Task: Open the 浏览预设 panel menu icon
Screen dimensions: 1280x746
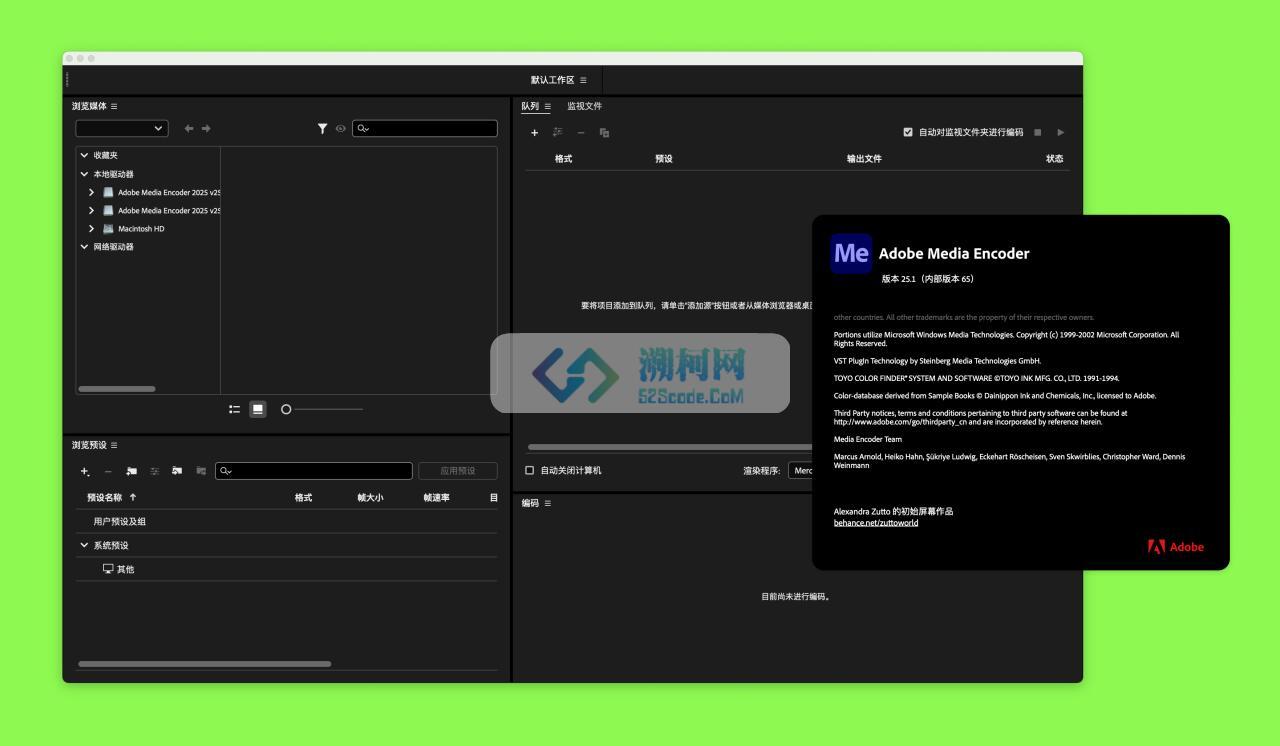Action: pos(114,445)
